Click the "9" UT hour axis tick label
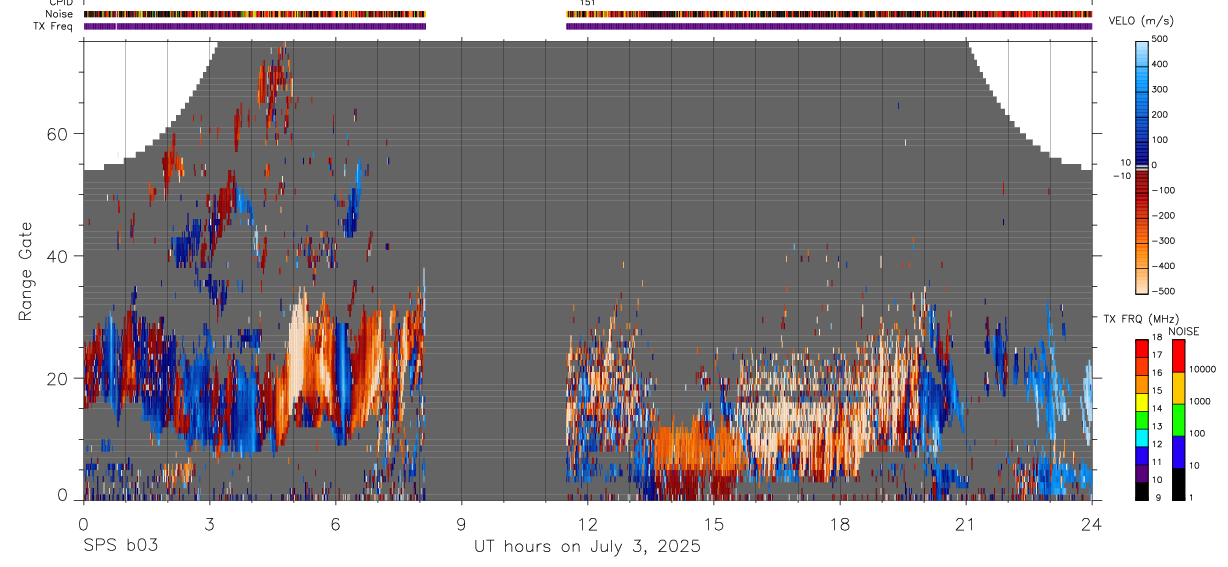Viewport: 1228px width, 567px height. click(462, 522)
